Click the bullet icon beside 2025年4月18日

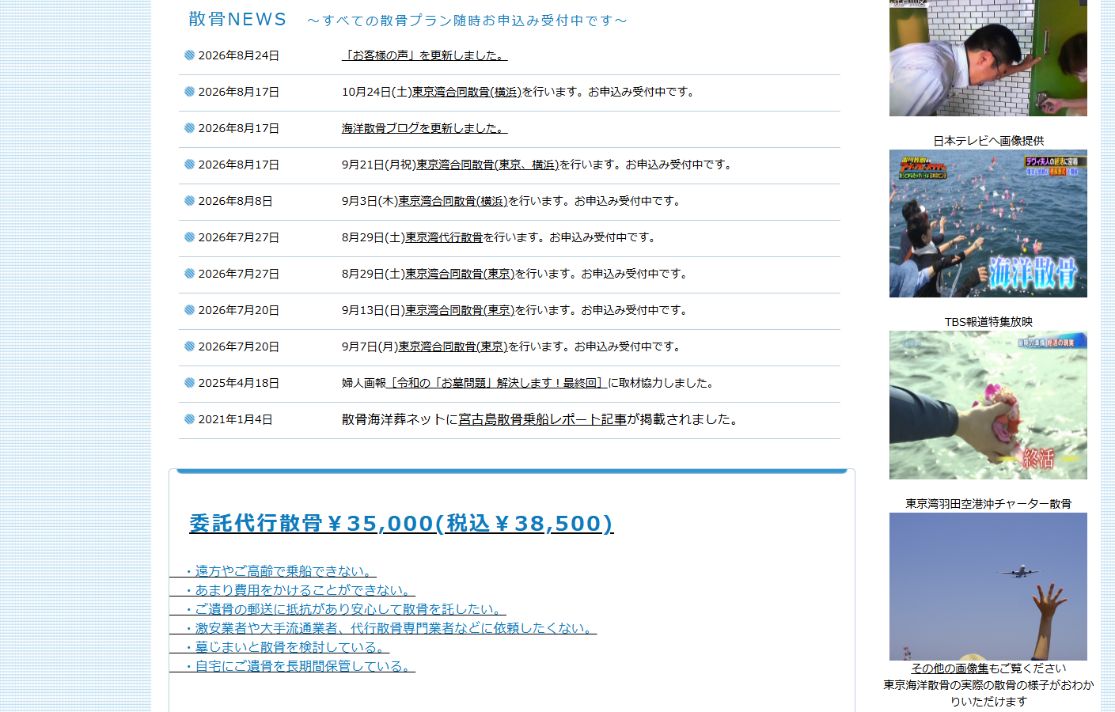point(189,383)
